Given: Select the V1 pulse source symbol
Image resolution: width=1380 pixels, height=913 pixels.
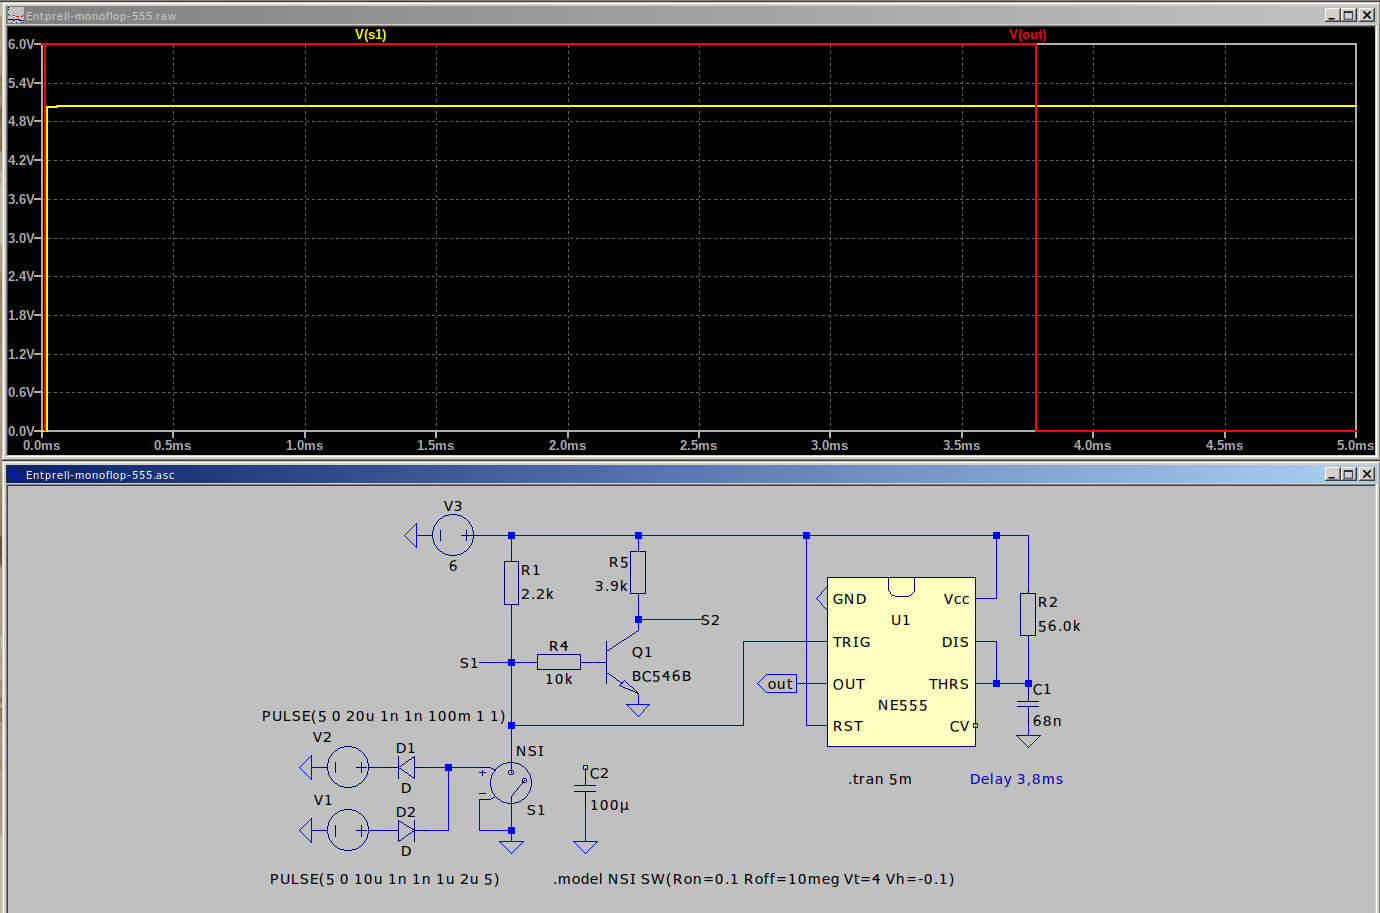Looking at the screenshot, I should (x=348, y=830).
